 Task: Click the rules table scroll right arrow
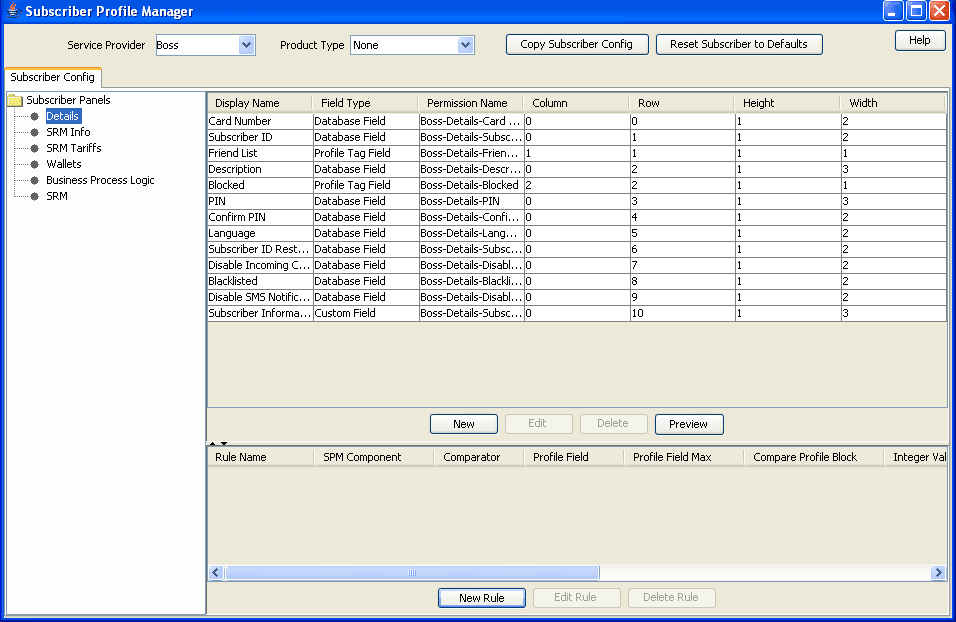point(938,573)
